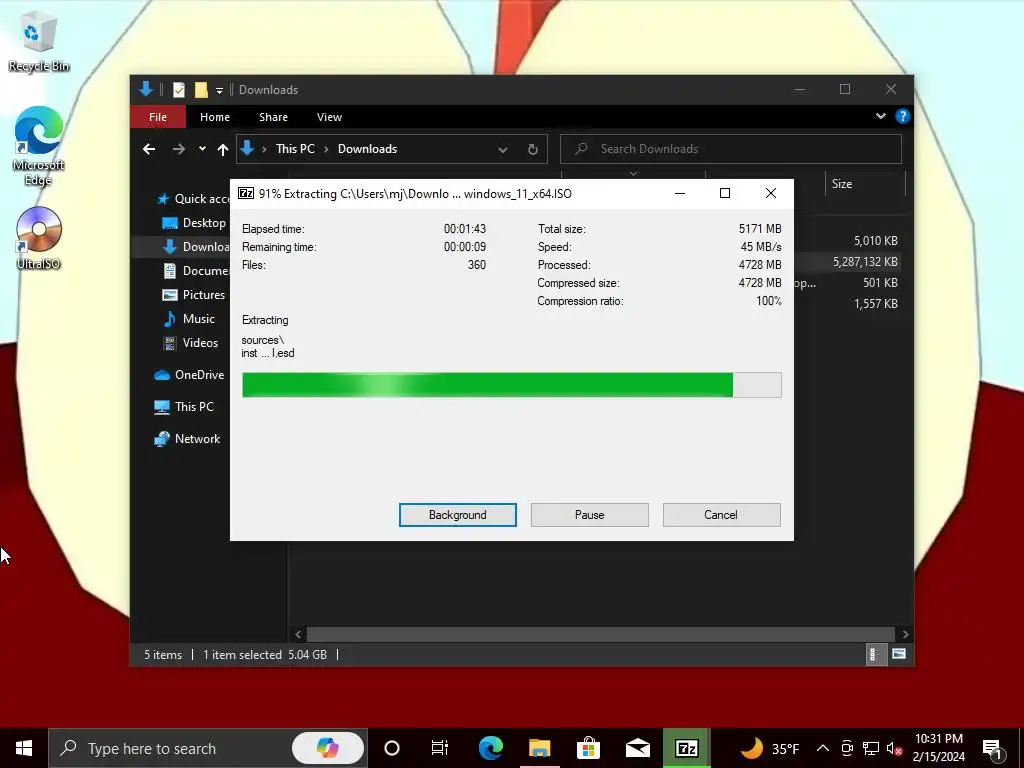This screenshot has width=1024, height=768.
Task: Open the View ribbon tab
Action: 329,117
